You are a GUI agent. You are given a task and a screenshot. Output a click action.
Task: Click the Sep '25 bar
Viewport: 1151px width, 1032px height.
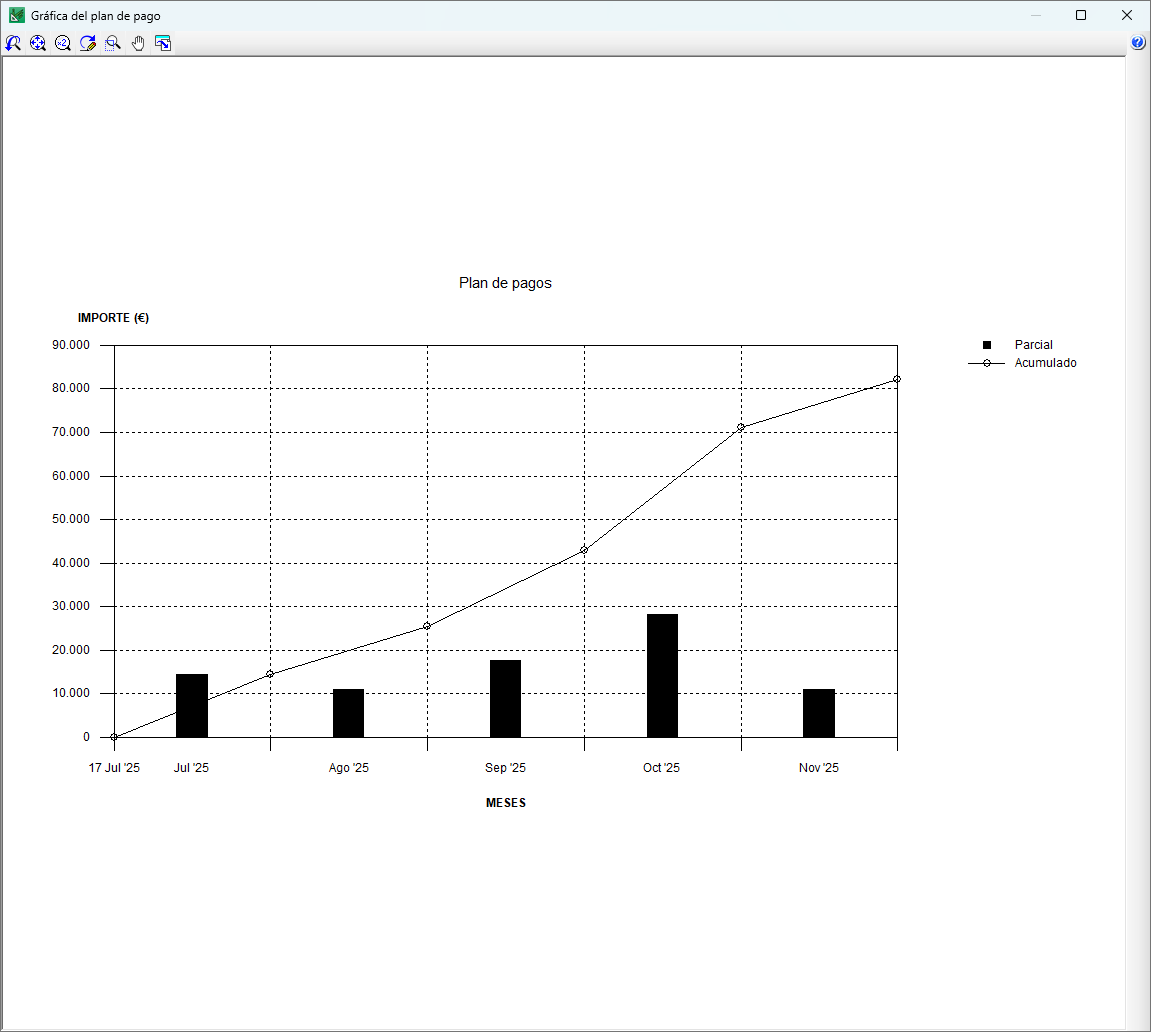pos(505,699)
